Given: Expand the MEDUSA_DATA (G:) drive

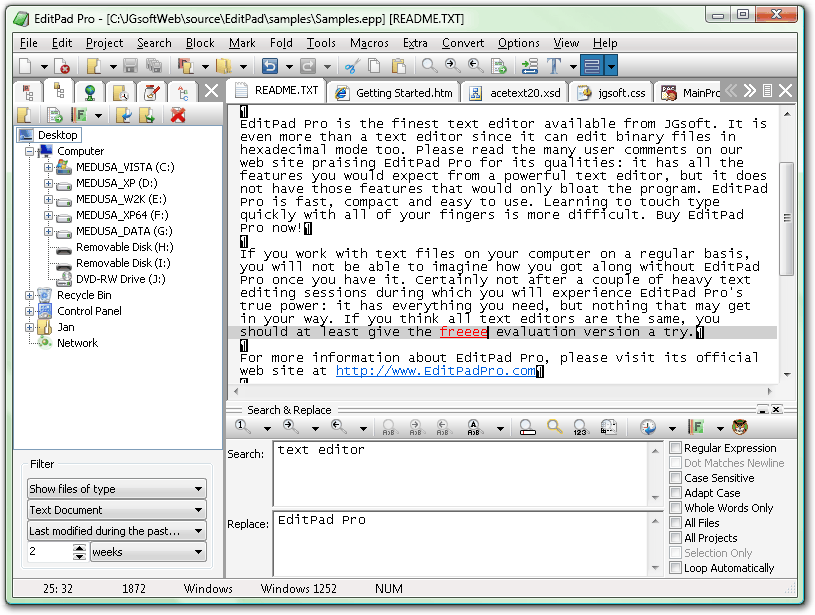Looking at the screenshot, I should [48, 231].
